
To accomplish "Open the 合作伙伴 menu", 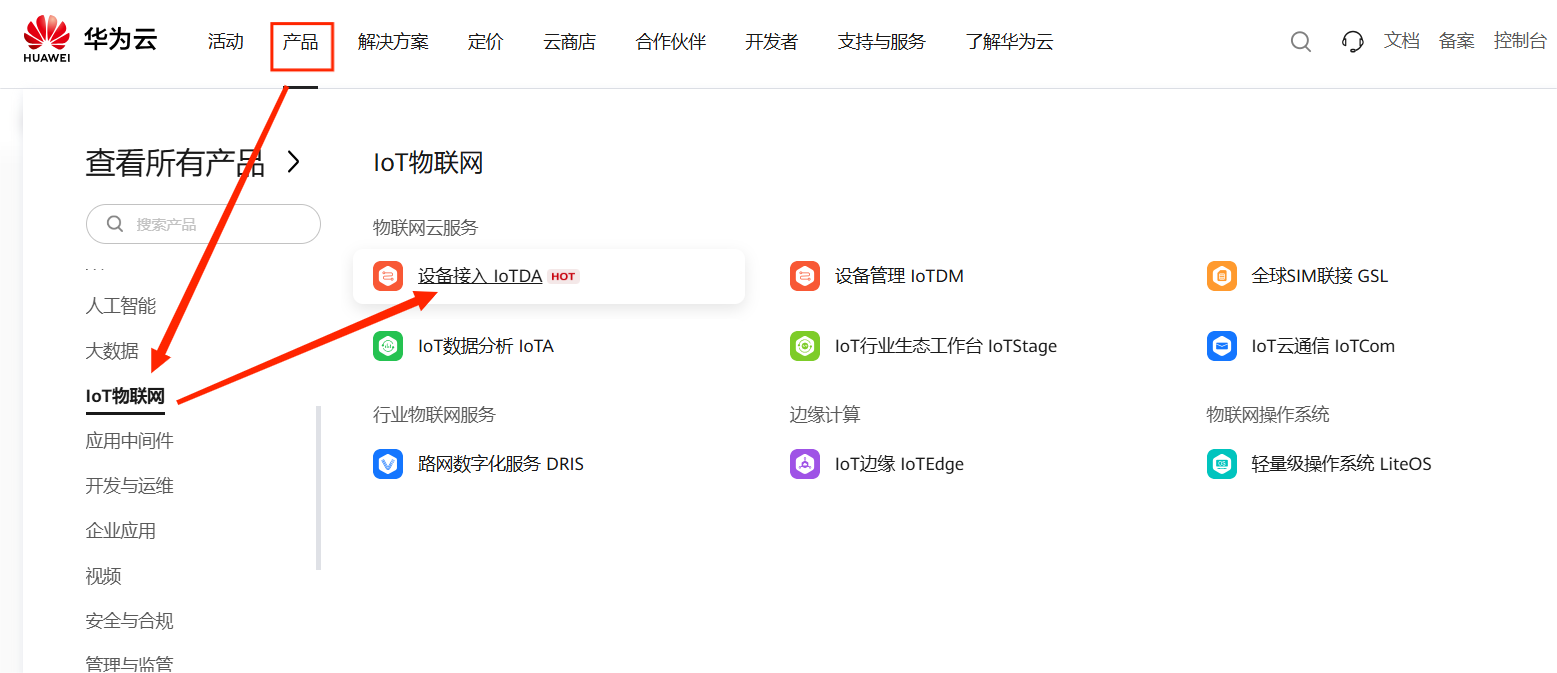I will coord(671,42).
